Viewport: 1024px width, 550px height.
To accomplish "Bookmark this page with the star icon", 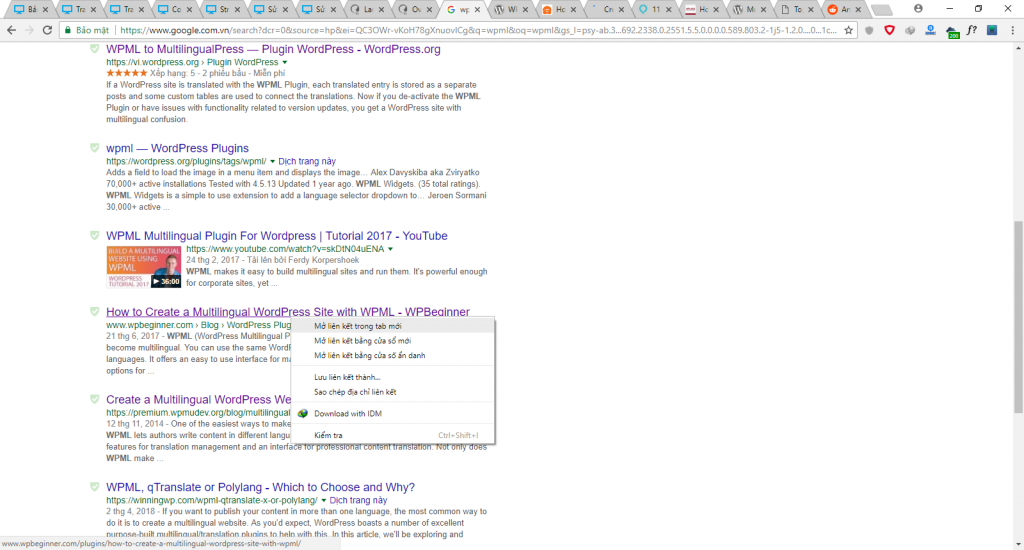I will [x=848, y=30].
